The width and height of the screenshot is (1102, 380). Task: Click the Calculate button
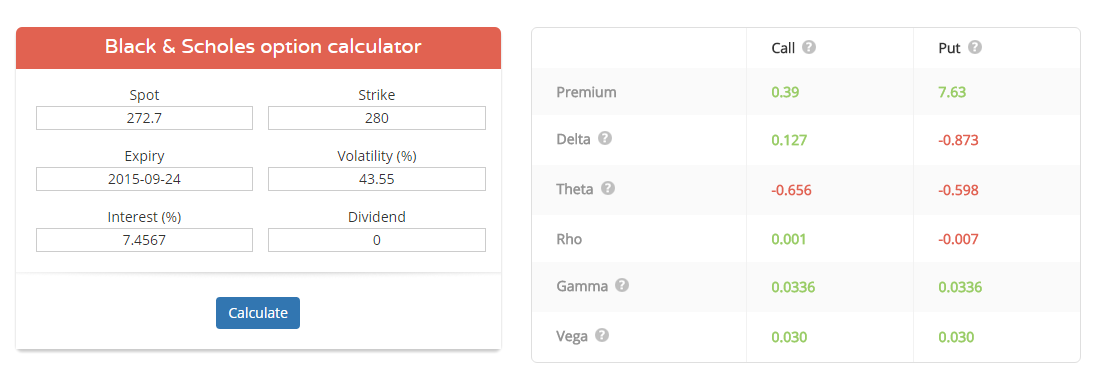tap(258, 313)
